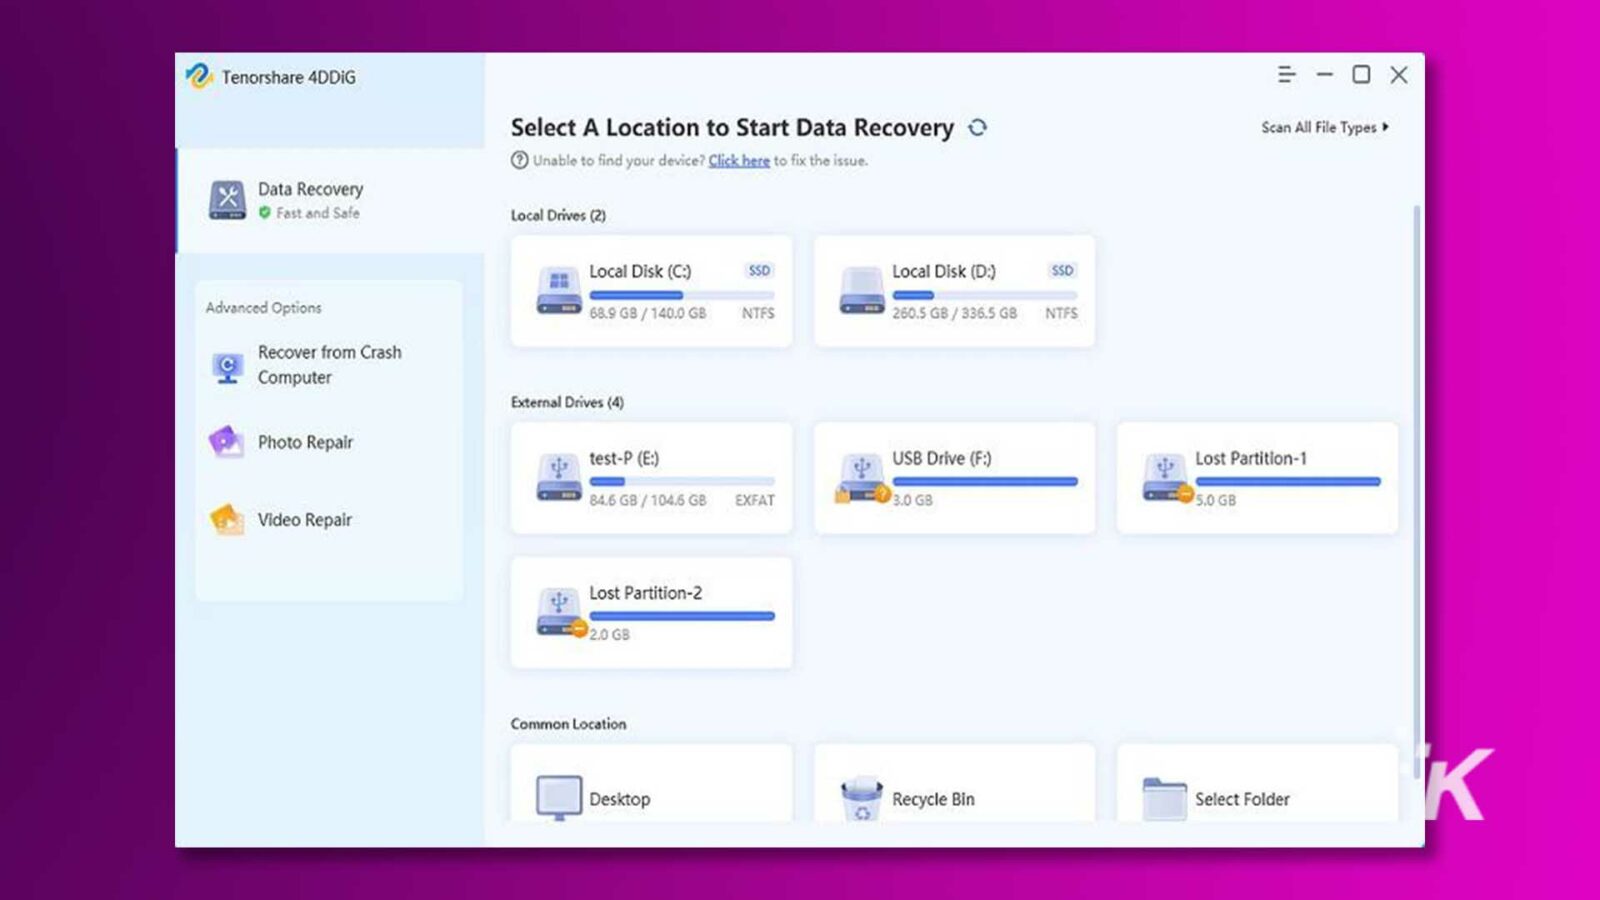Select the Local Disk (C:) label
The image size is (1600, 900).
(x=640, y=271)
